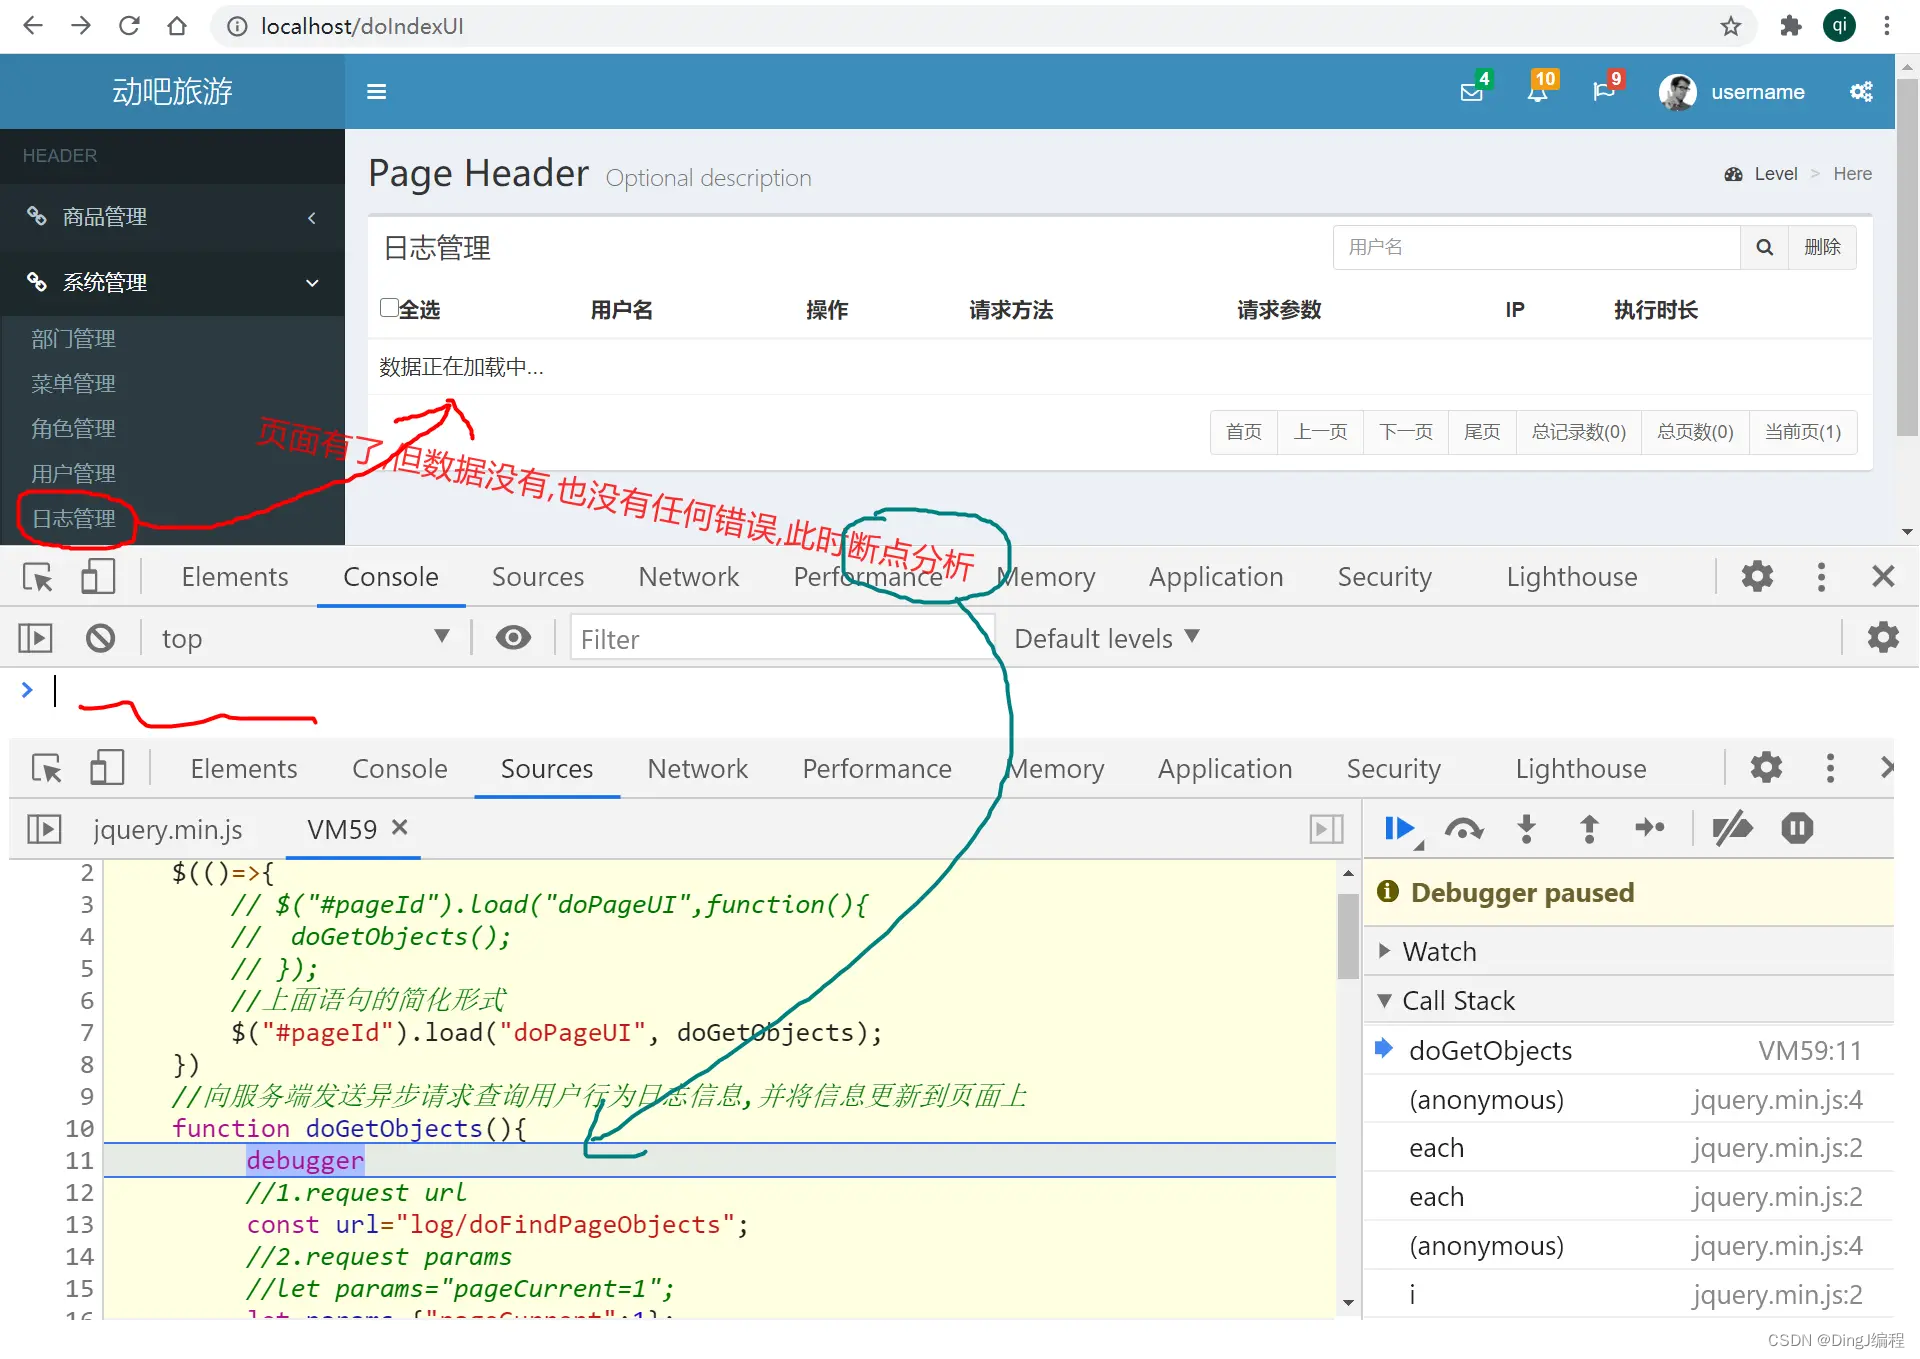Create a live expression with the eye icon
This screenshot has height=1359, width=1920.
514,637
